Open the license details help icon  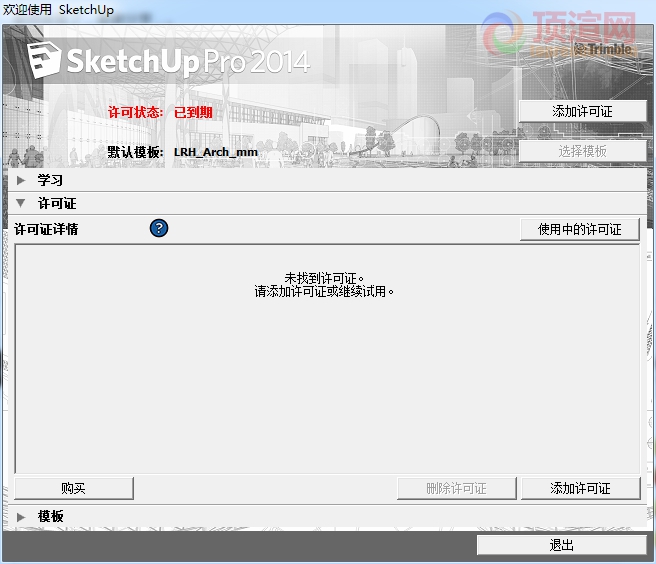[159, 228]
